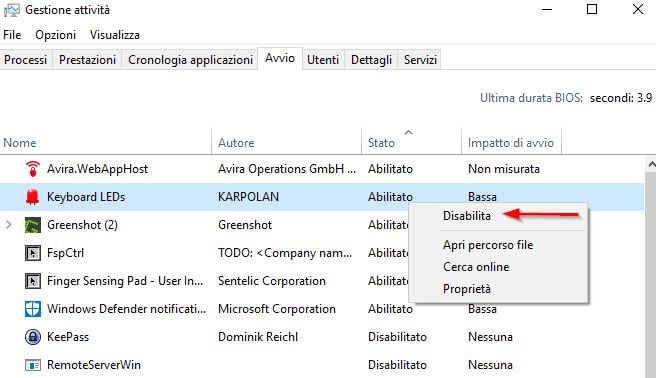This screenshot has width=656, height=378.
Task: Select the RemoteServerWin entry name
Action: coord(94,365)
